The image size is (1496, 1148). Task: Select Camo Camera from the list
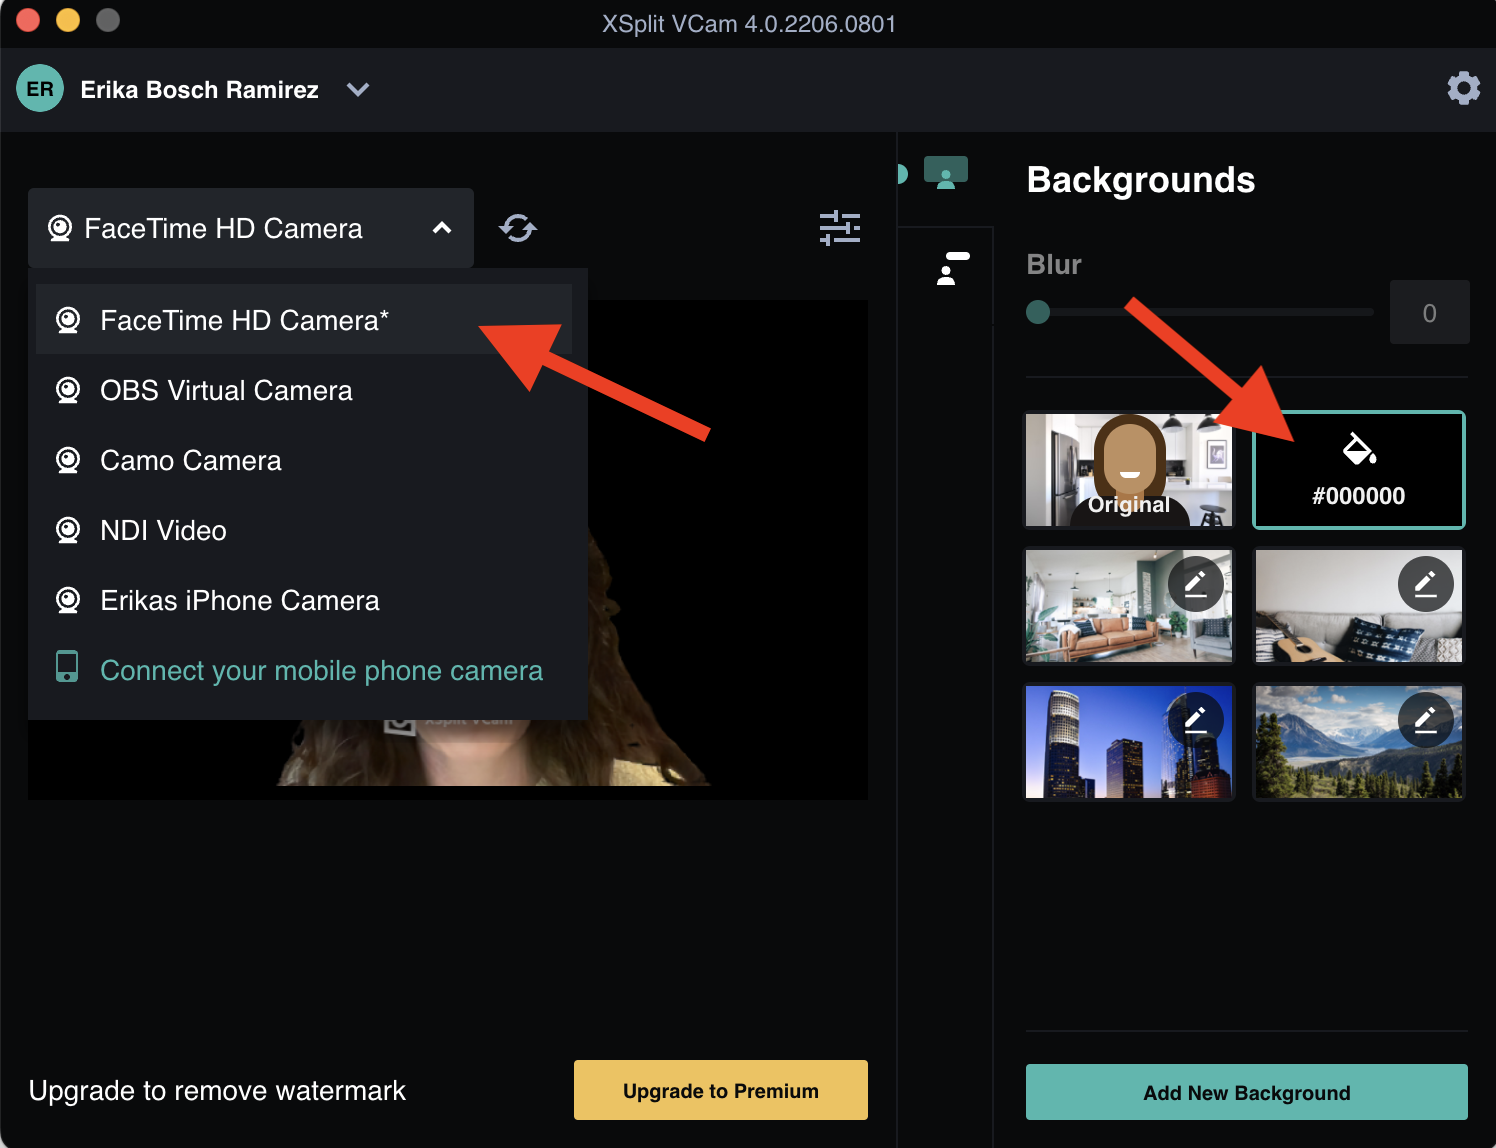tap(304, 460)
